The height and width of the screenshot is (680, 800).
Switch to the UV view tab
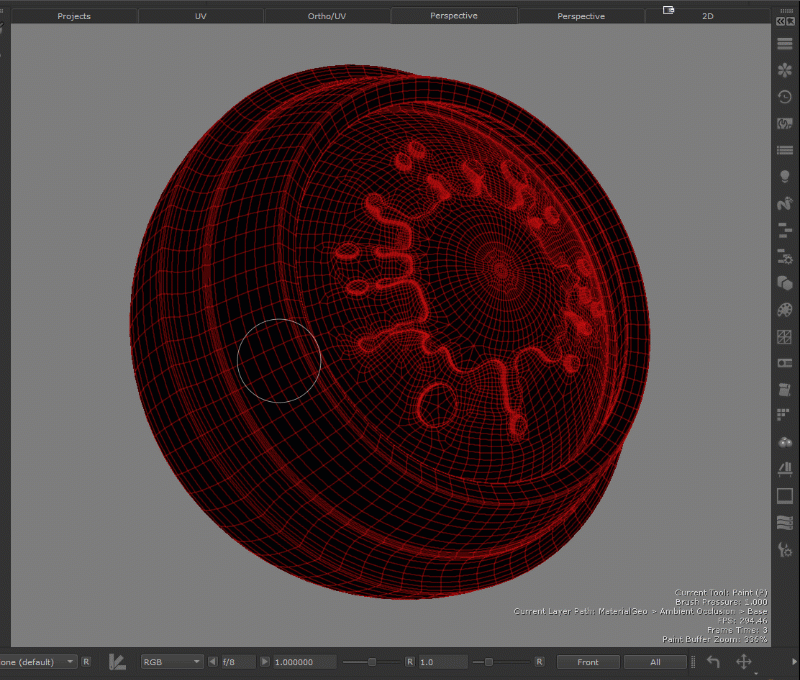point(200,16)
